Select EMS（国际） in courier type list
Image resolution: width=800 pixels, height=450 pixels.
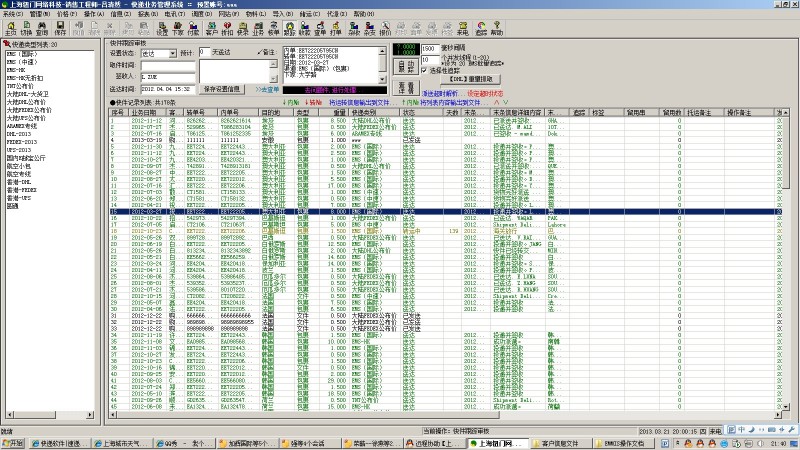(x=22, y=54)
